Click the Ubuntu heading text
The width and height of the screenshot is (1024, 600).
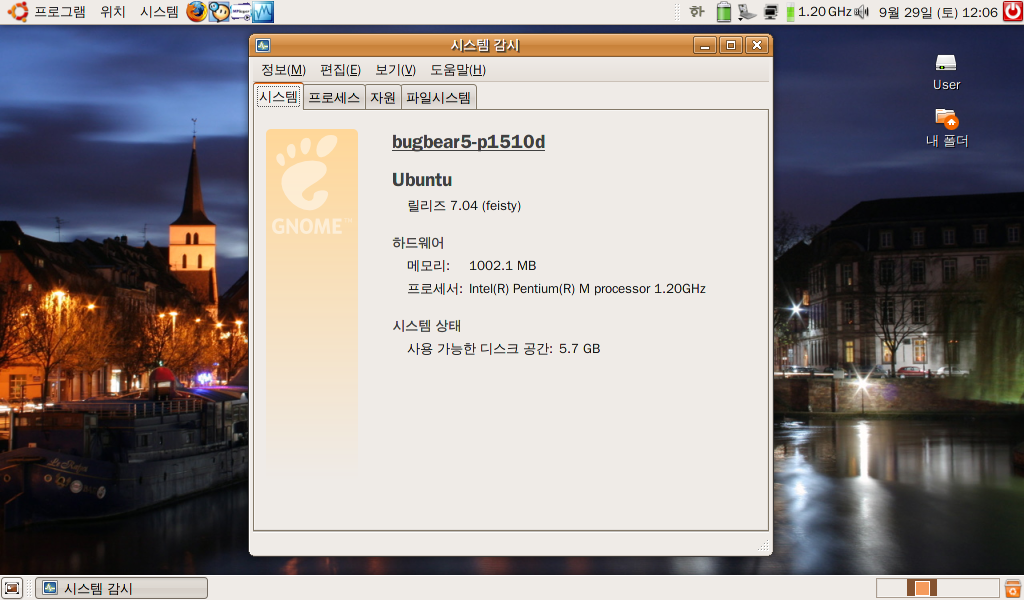click(422, 180)
